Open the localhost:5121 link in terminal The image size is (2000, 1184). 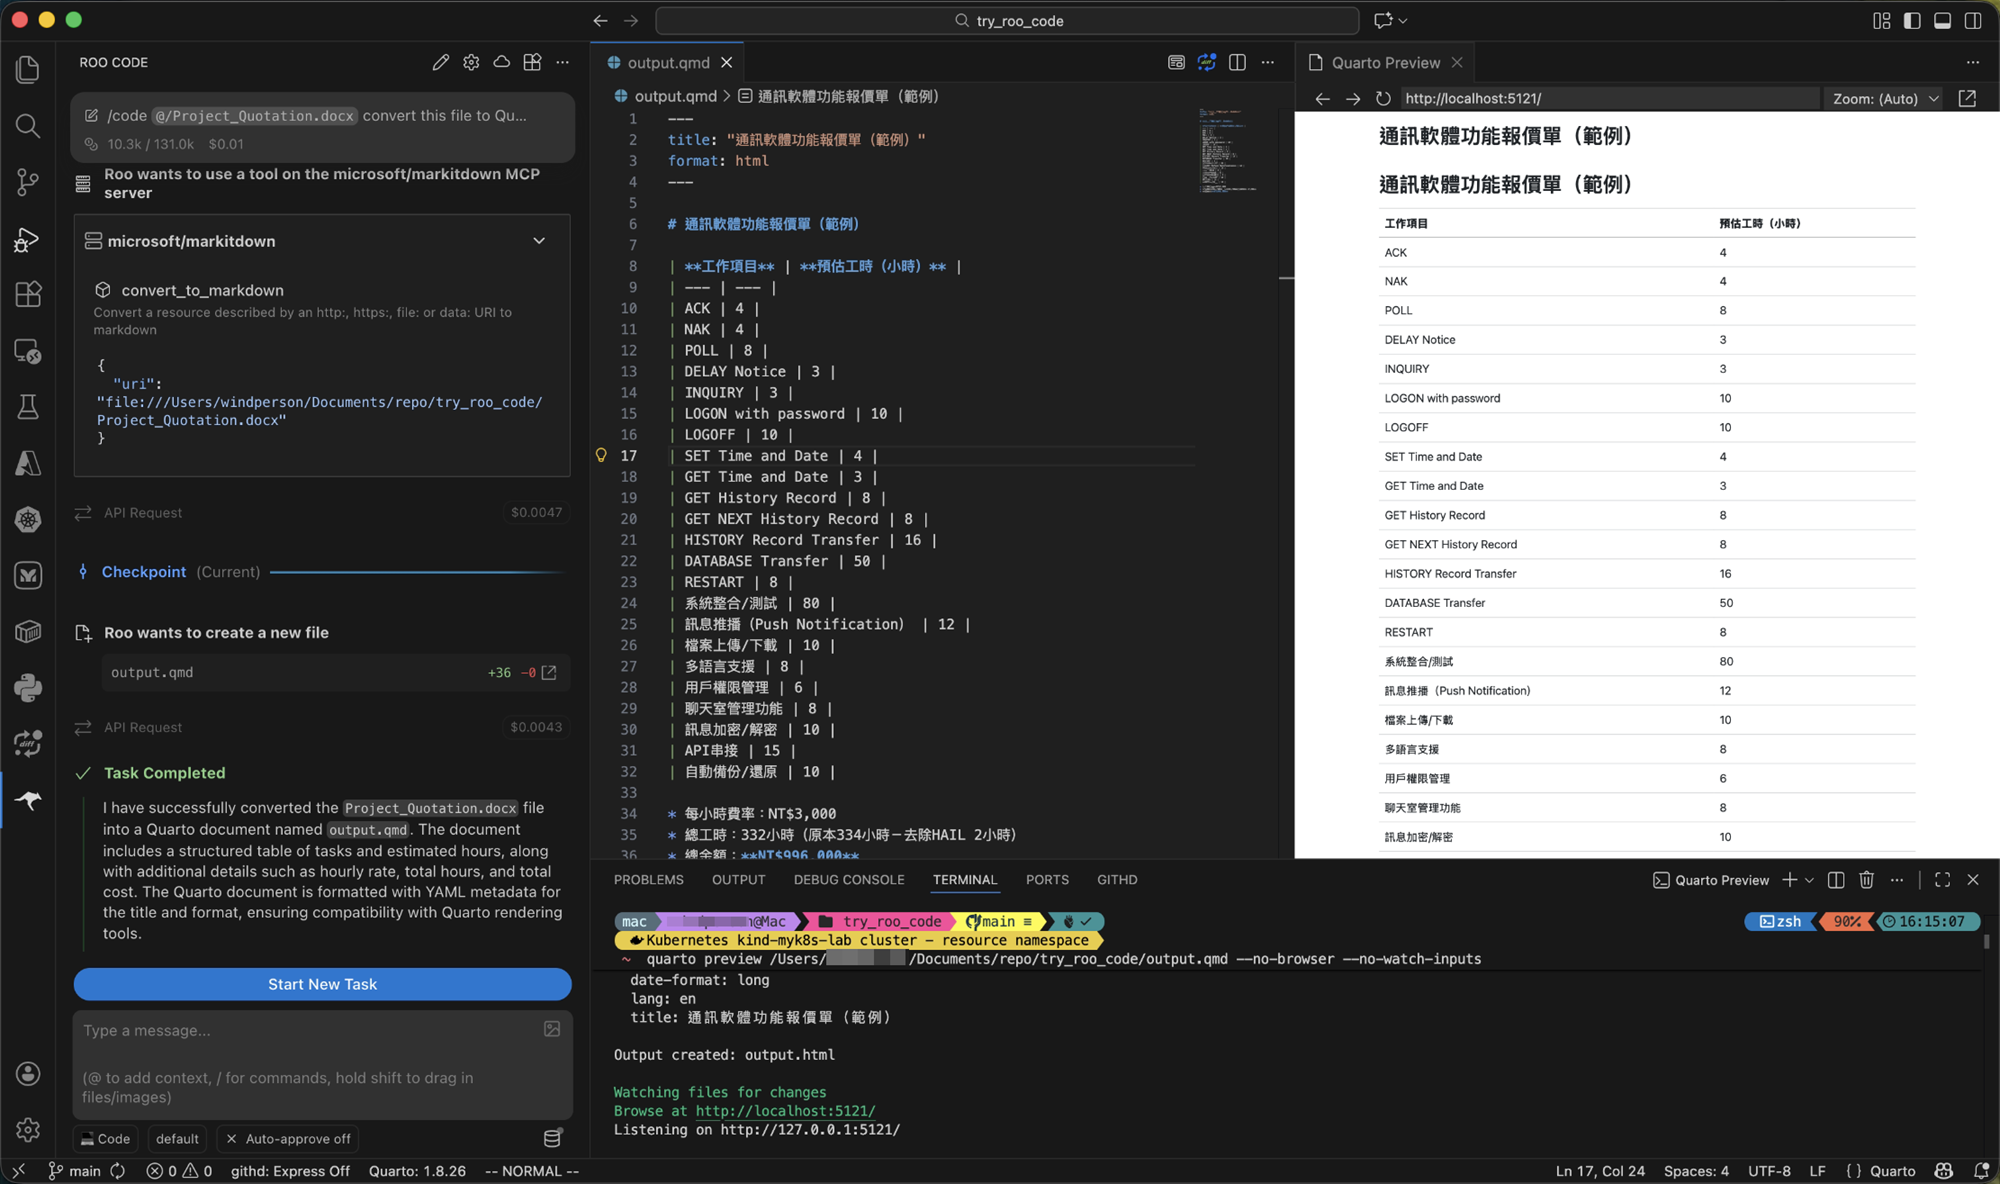click(x=785, y=1111)
